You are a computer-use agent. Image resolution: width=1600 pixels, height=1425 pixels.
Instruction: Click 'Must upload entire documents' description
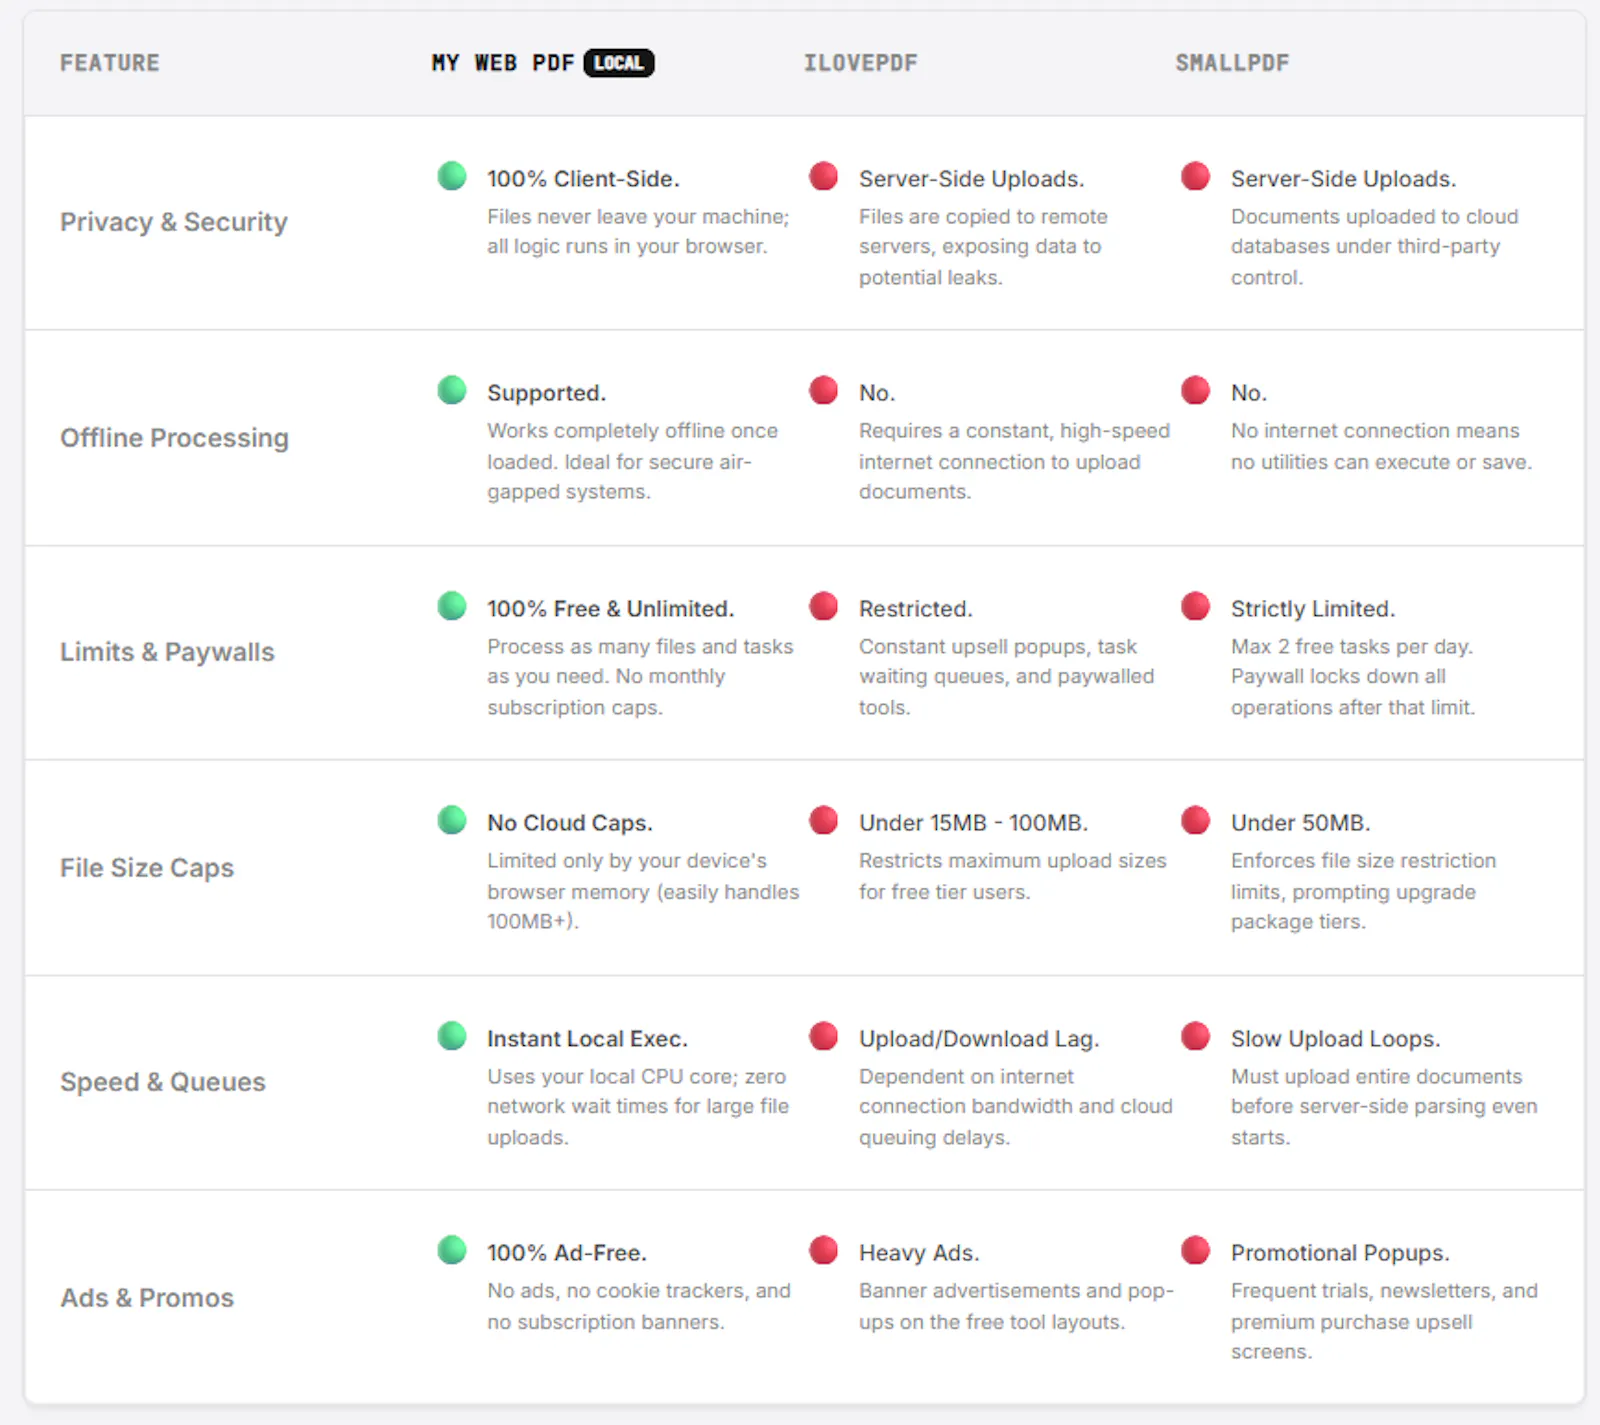pyautogui.click(x=1384, y=1107)
